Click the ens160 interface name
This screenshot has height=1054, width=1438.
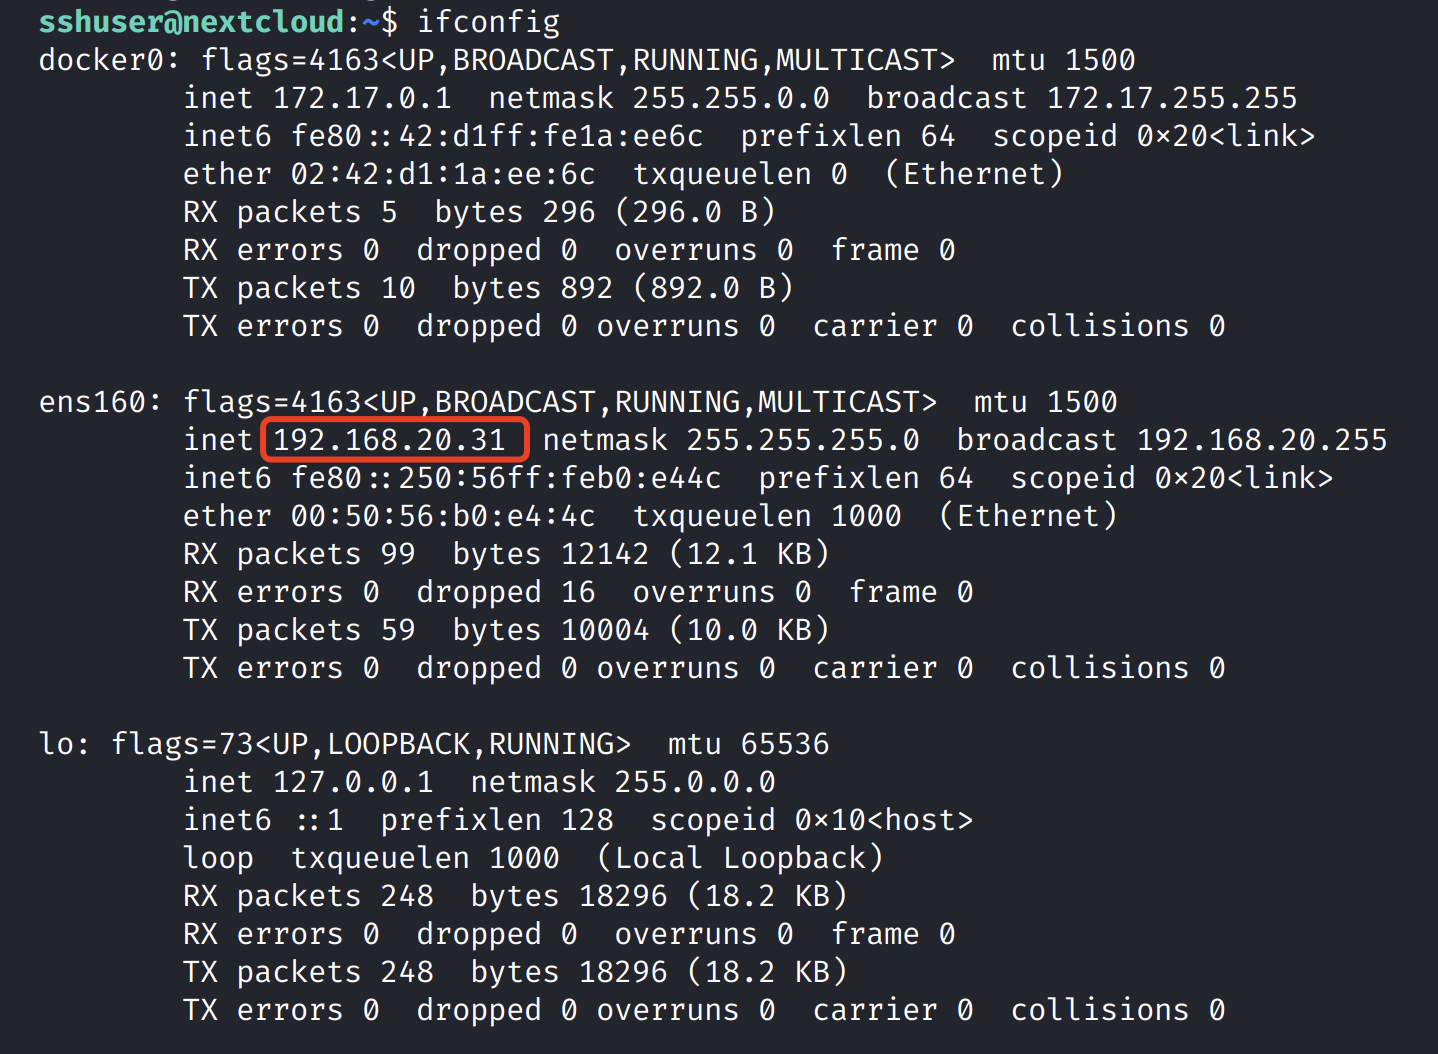tap(91, 402)
